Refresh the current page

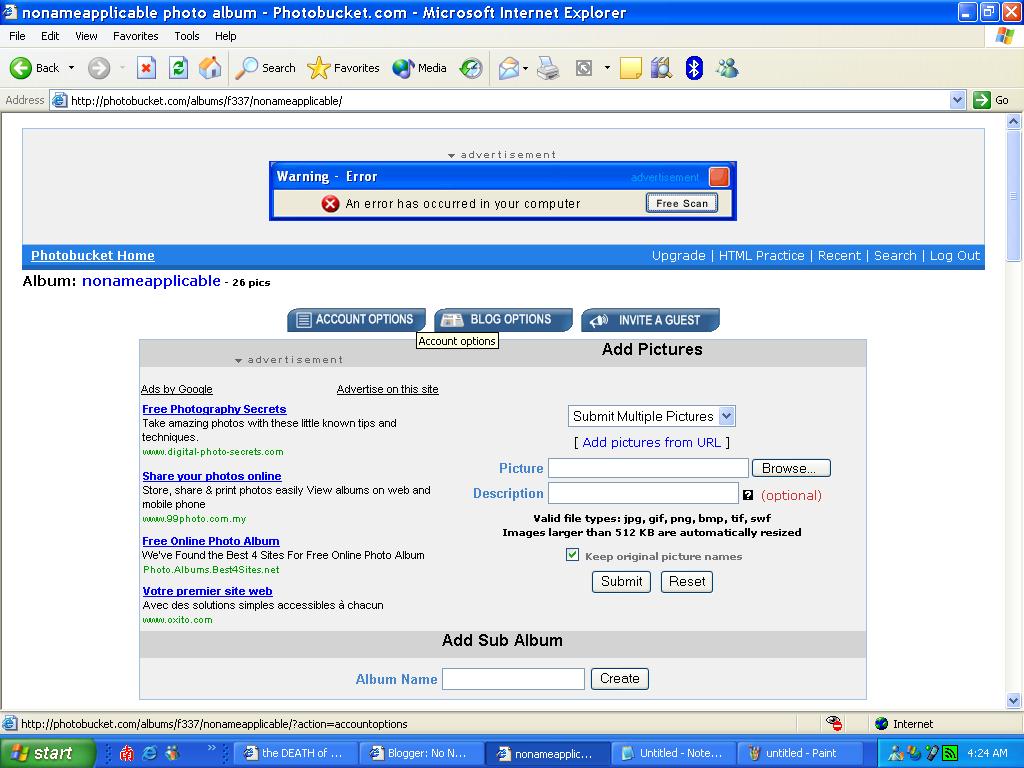point(178,68)
